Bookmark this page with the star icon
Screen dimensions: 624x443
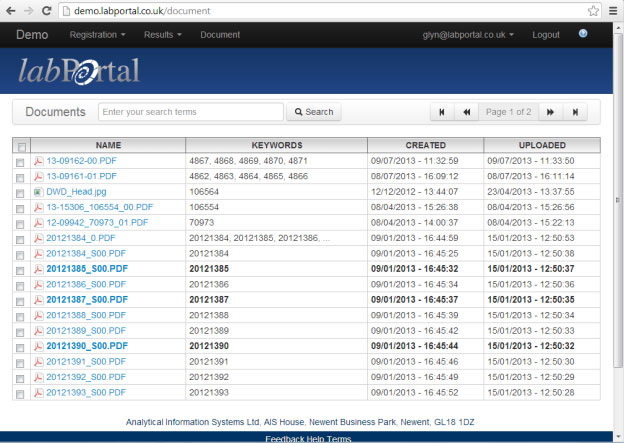pos(593,11)
